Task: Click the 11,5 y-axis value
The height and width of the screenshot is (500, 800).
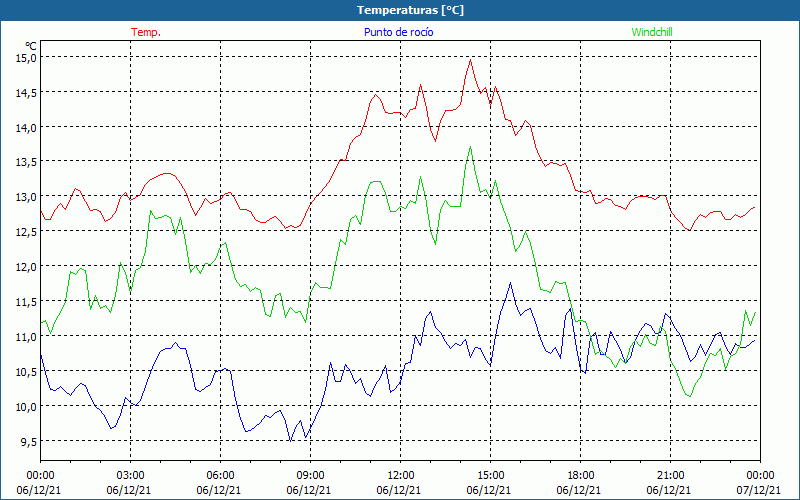Action: coord(26,302)
